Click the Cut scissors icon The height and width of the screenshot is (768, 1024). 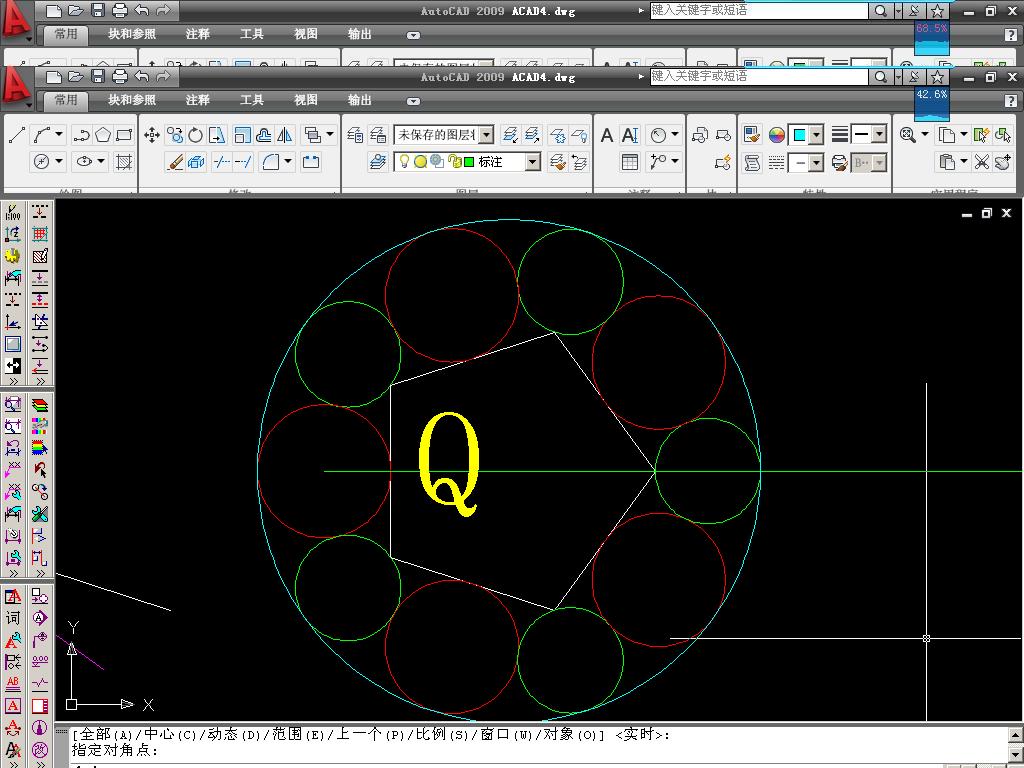pos(982,161)
